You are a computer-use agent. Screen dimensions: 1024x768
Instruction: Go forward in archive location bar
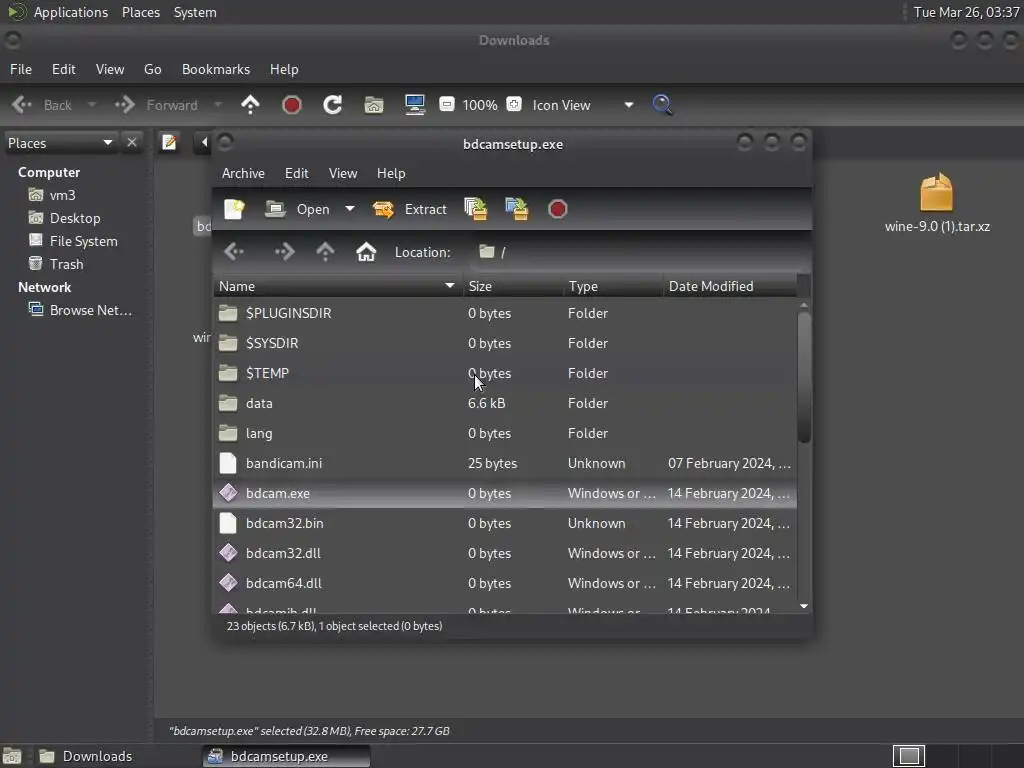284,252
